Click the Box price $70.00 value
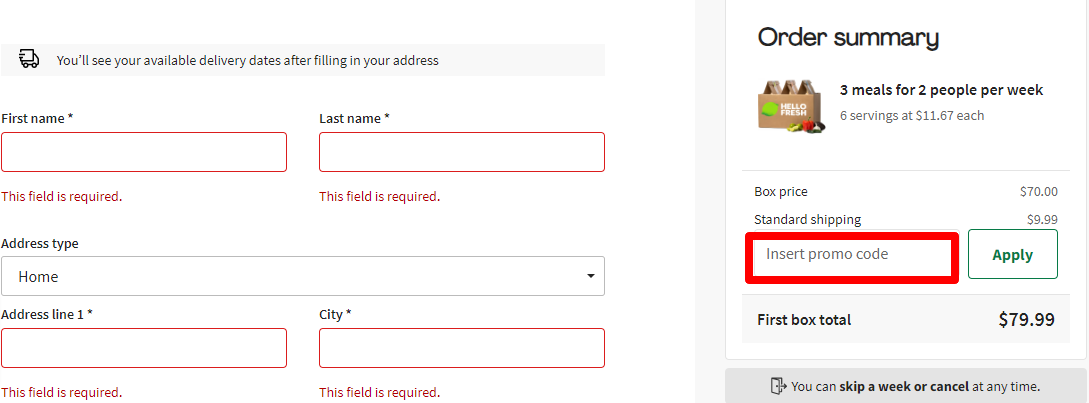This screenshot has width=1089, height=403. click(1038, 192)
